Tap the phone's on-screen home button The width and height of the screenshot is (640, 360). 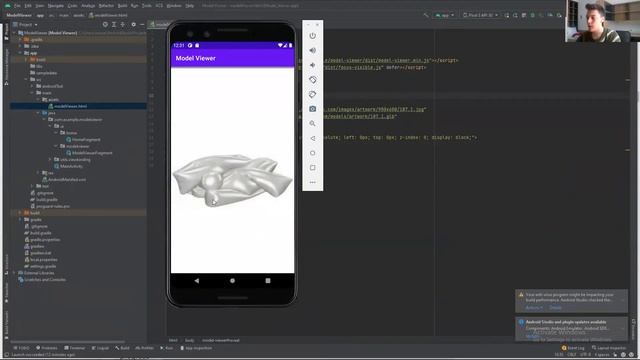click(232, 281)
